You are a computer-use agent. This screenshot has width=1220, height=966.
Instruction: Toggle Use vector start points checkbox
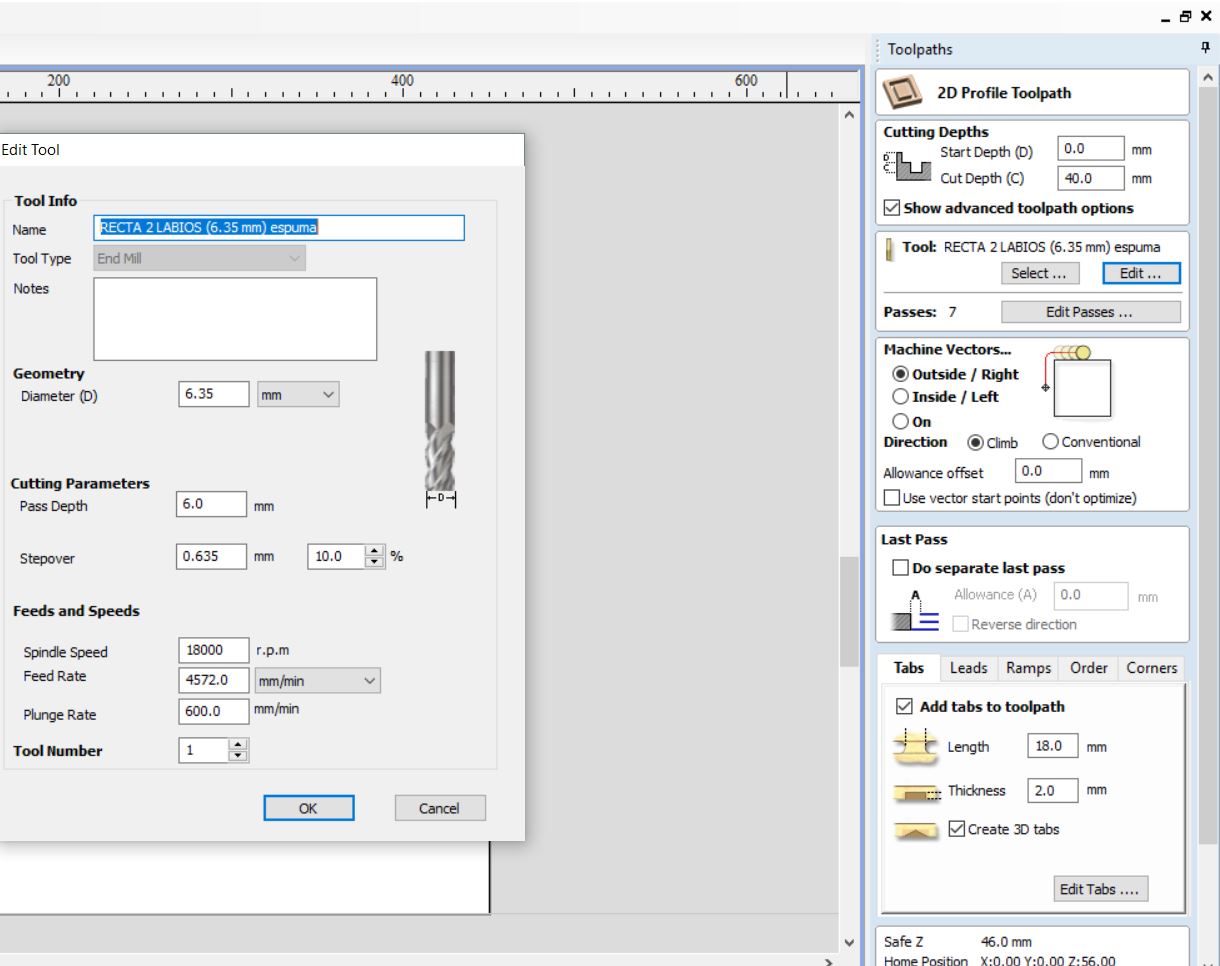click(892, 498)
